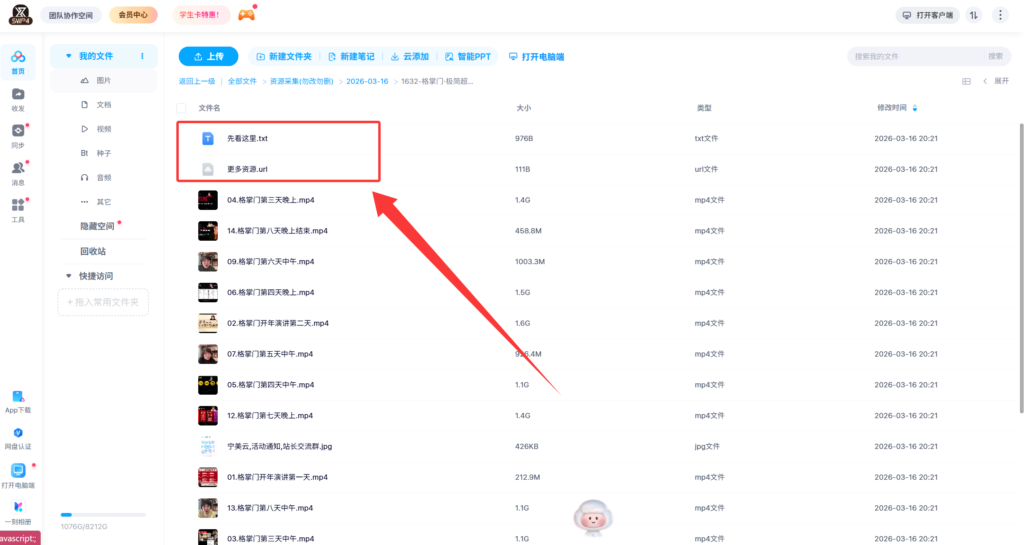
Task: Open the three-dot menu in top right
Action: point(1000,15)
